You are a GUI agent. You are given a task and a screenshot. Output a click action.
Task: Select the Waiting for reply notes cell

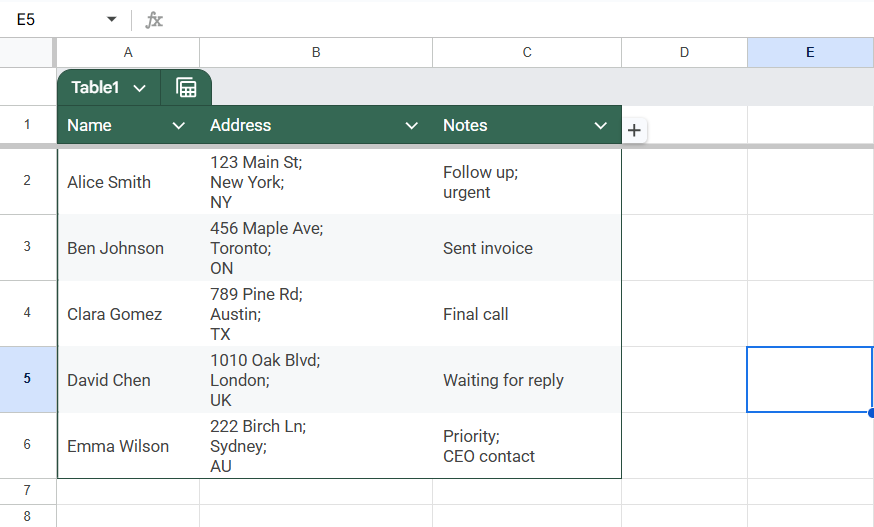(x=527, y=380)
